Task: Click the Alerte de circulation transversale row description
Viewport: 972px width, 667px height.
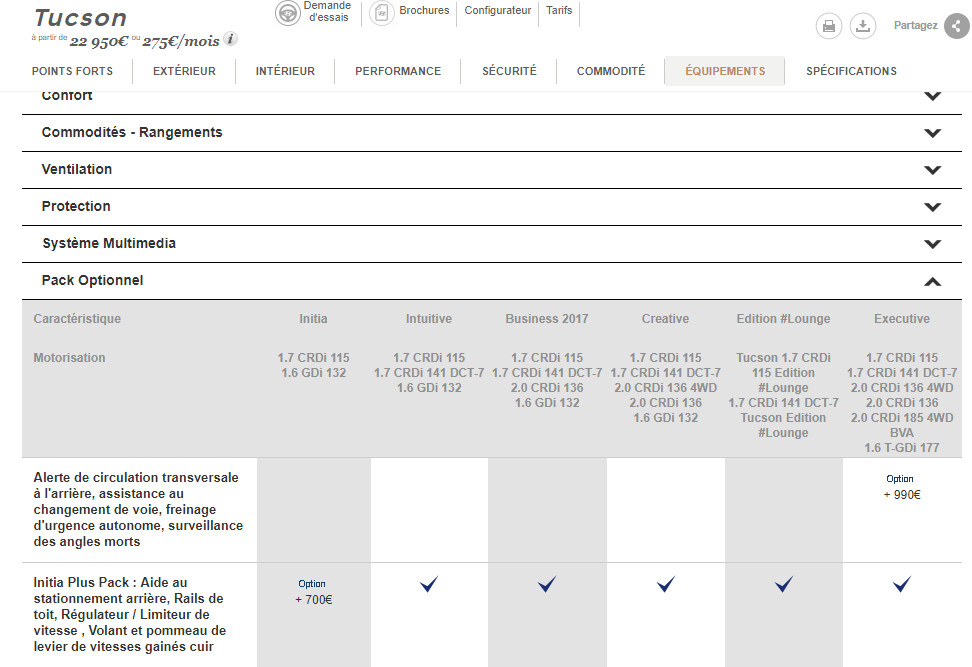Action: click(x=138, y=510)
